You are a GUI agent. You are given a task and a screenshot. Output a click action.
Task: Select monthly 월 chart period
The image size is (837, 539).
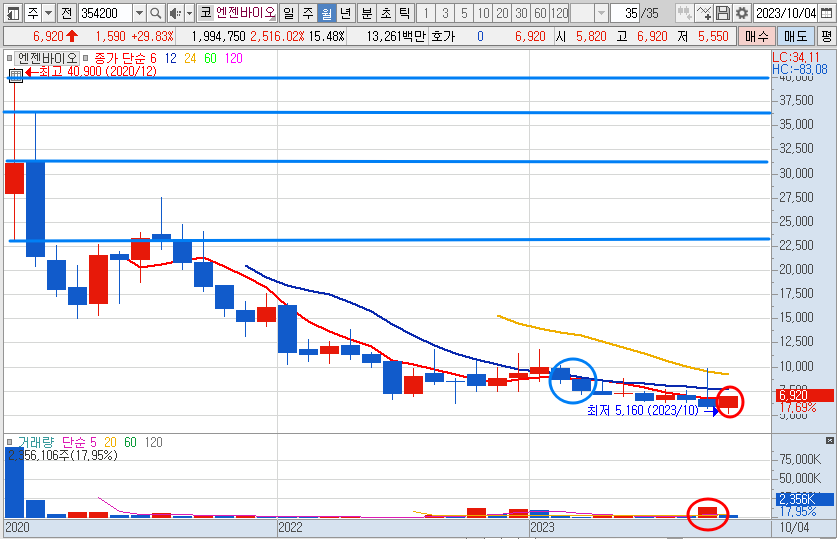click(x=327, y=12)
